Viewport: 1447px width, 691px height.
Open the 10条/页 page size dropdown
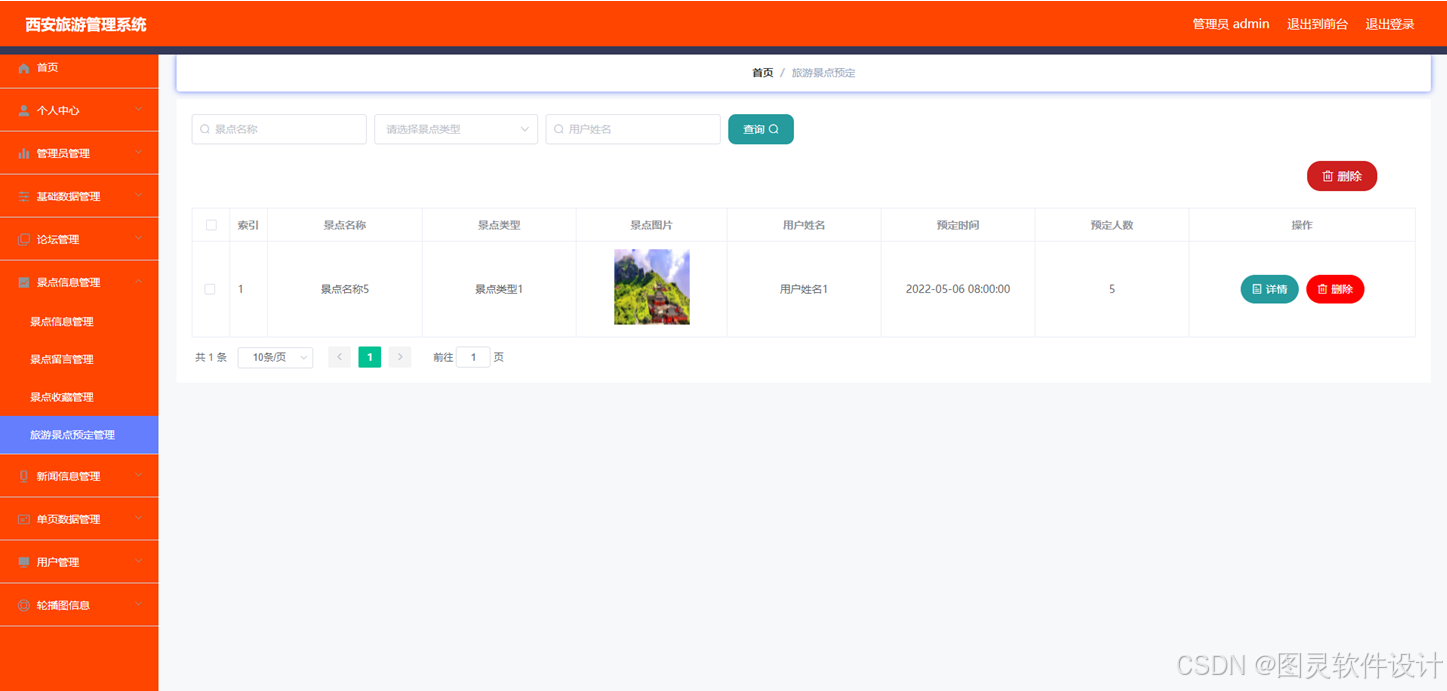(x=275, y=357)
